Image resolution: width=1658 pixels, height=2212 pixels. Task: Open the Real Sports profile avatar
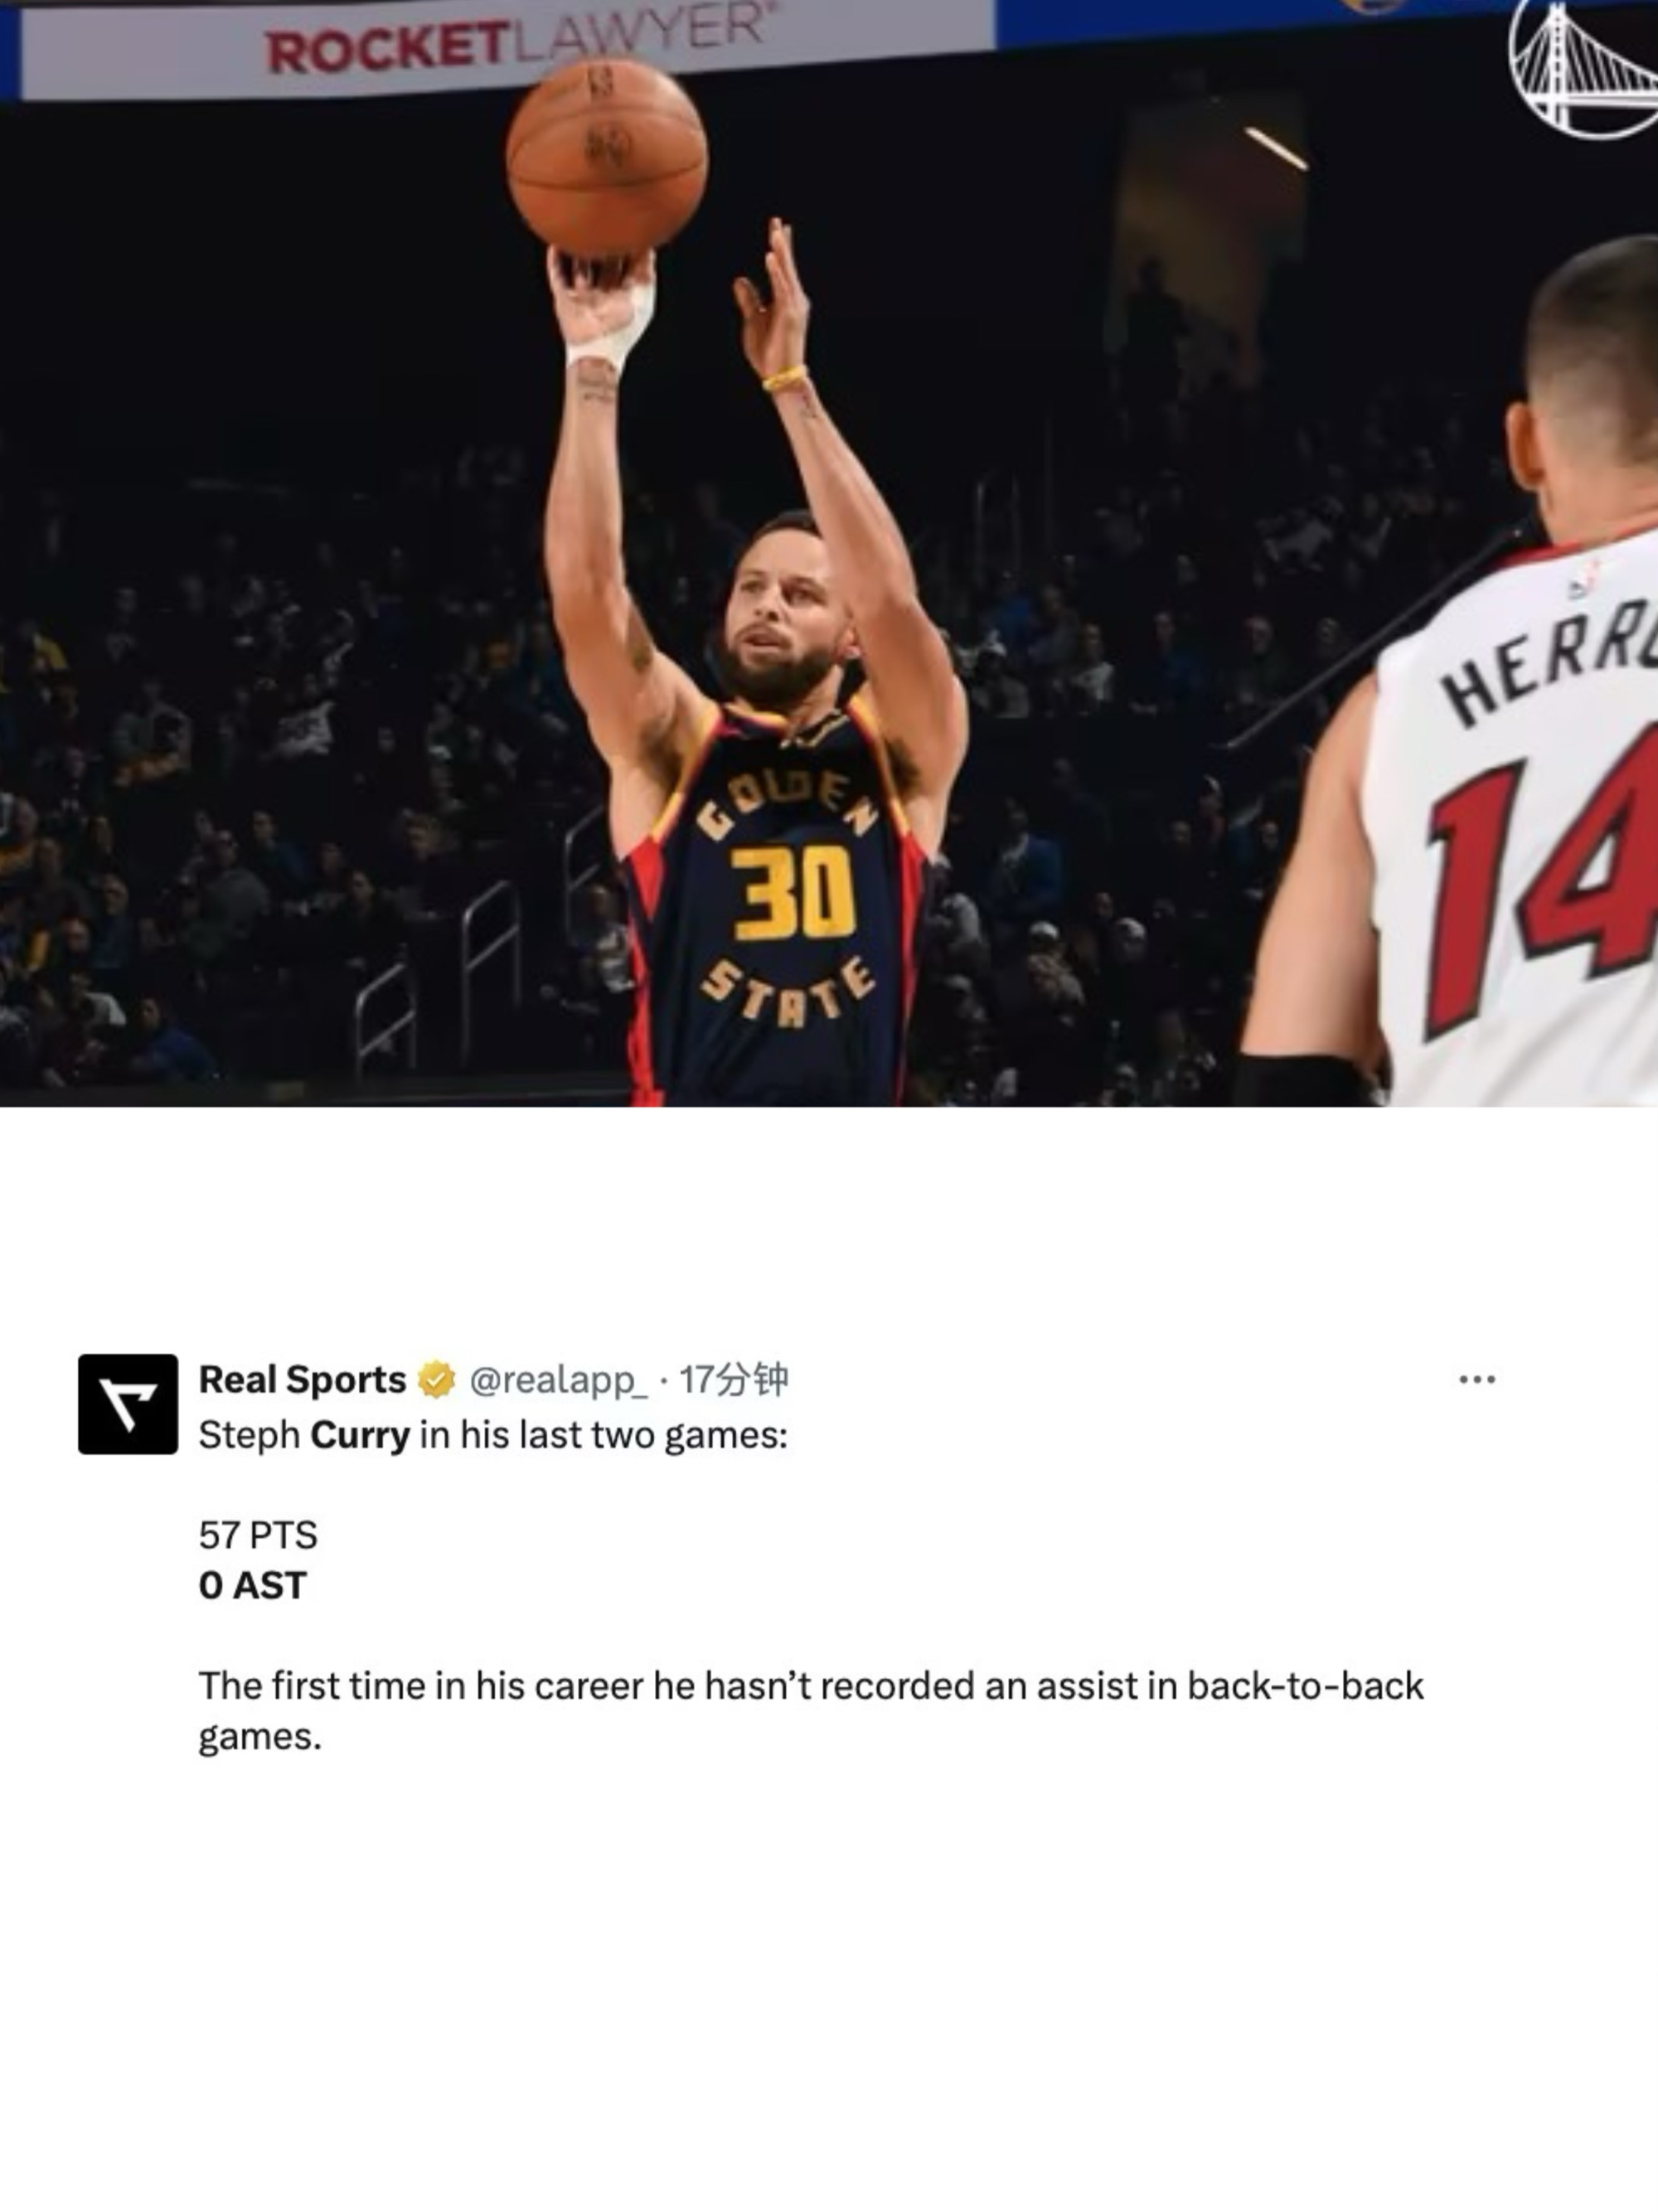tap(128, 1404)
